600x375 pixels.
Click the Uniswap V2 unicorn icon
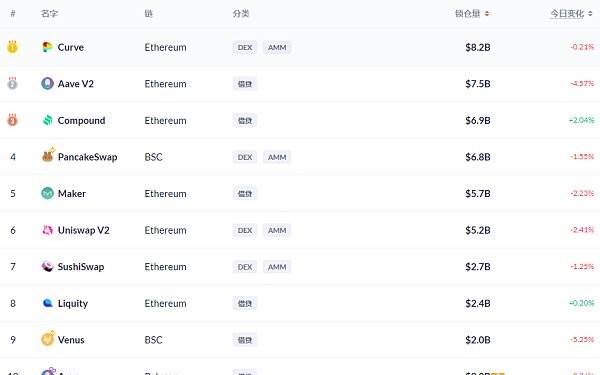point(47,230)
